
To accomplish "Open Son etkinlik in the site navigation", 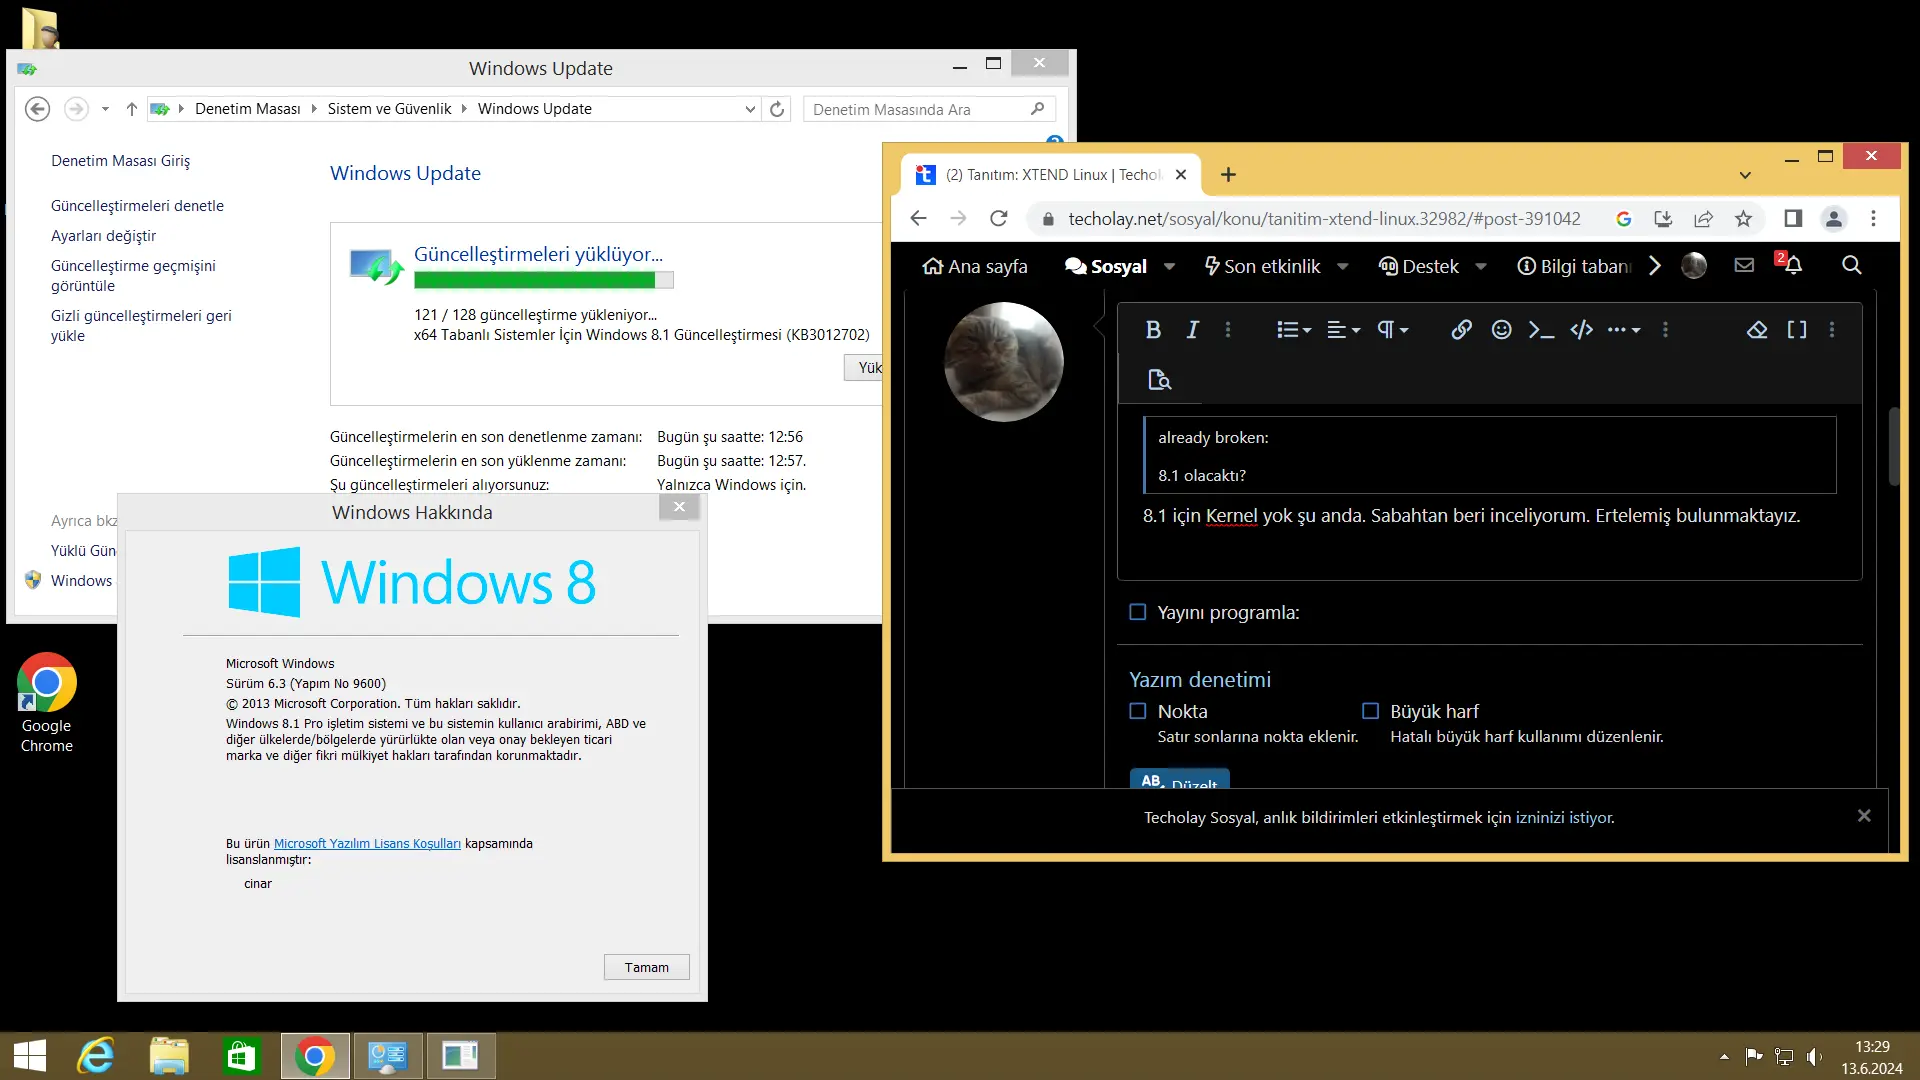I will [x=1262, y=266].
